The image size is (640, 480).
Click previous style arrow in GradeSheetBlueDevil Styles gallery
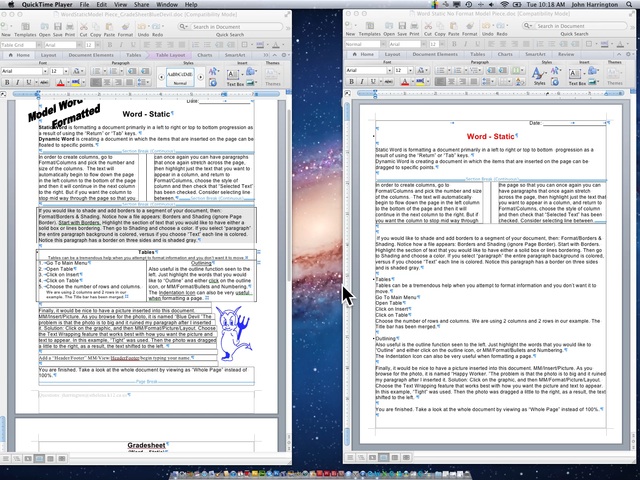pos(161,77)
